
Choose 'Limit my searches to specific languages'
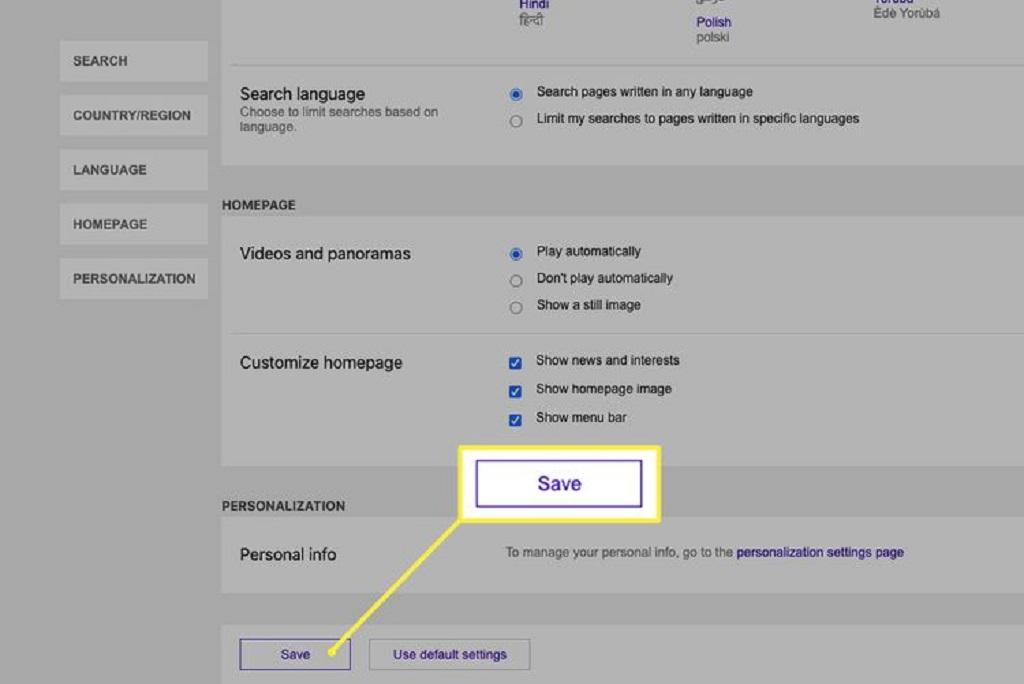[516, 121]
